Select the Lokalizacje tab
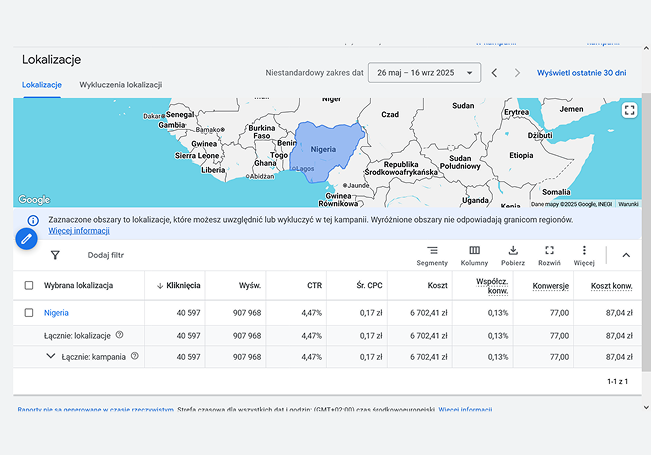The image size is (651, 455). 41,85
